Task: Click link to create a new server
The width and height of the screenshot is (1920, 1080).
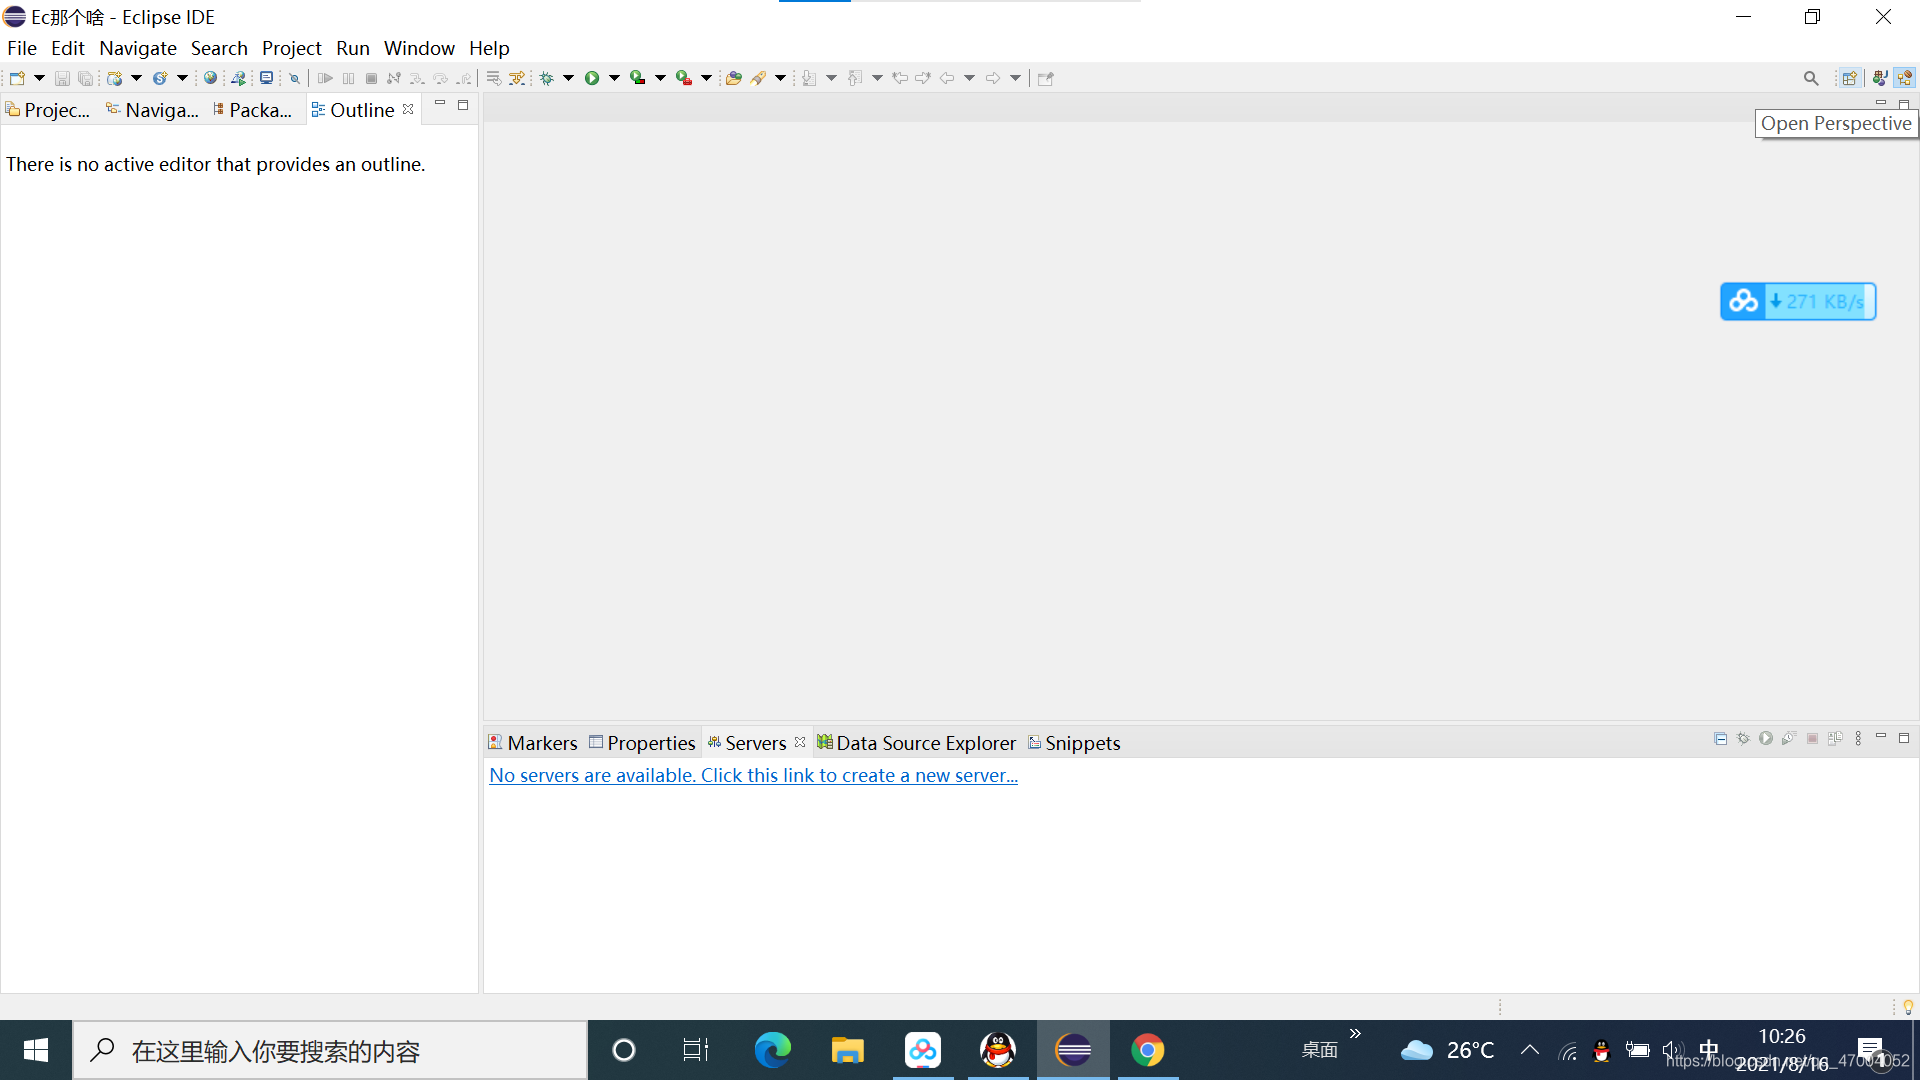Action: click(752, 774)
